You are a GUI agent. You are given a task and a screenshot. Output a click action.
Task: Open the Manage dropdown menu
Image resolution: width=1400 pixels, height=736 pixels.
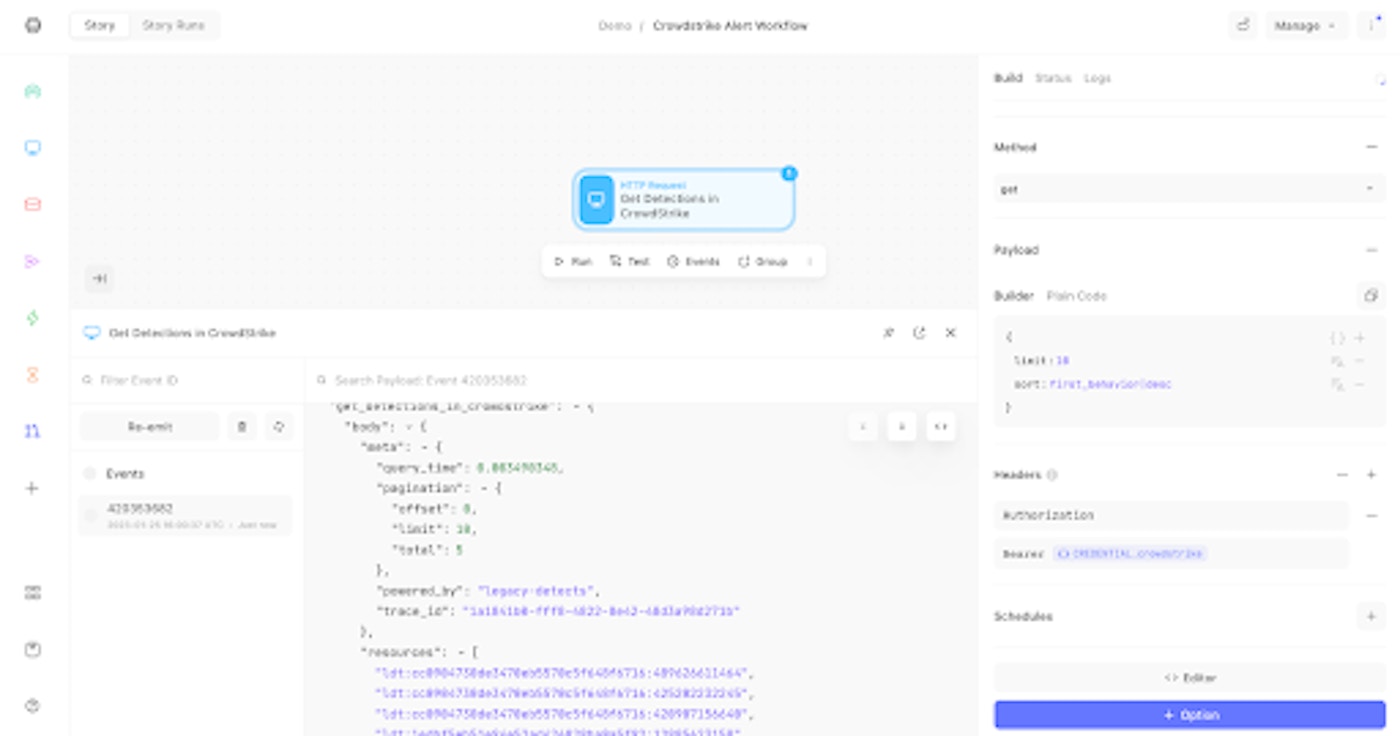1306,25
